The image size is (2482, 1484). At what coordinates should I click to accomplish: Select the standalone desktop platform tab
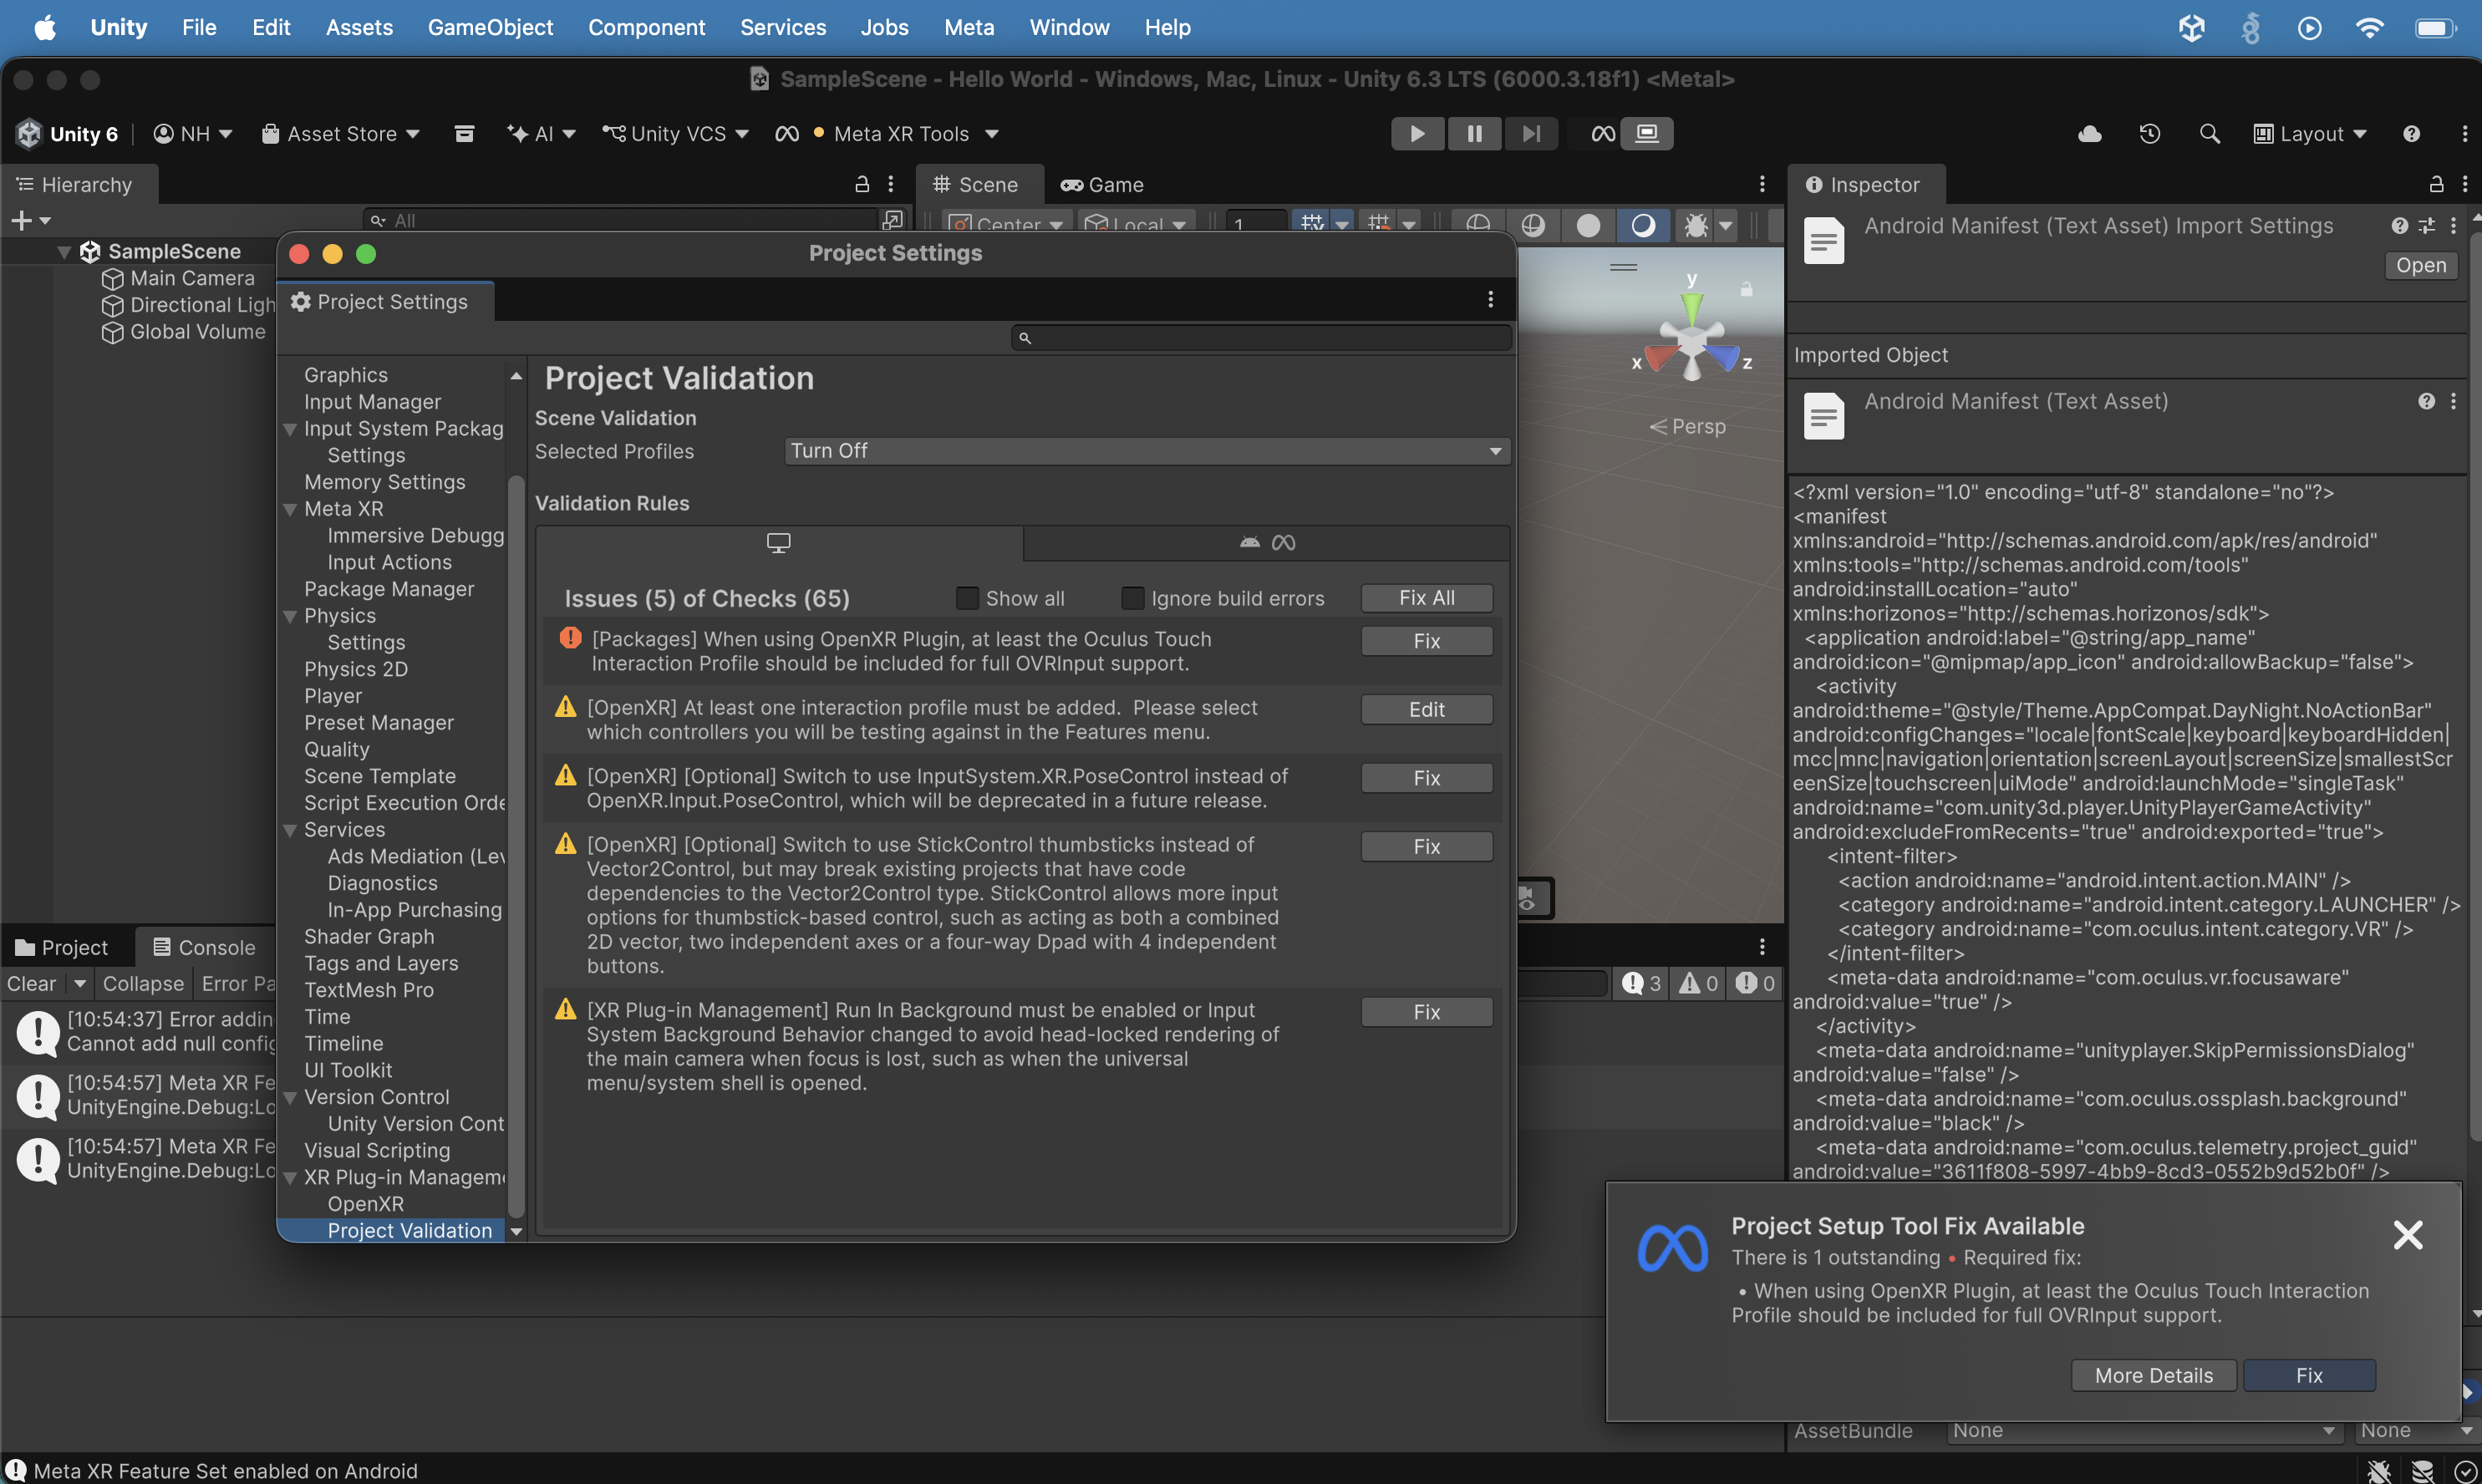(x=779, y=543)
